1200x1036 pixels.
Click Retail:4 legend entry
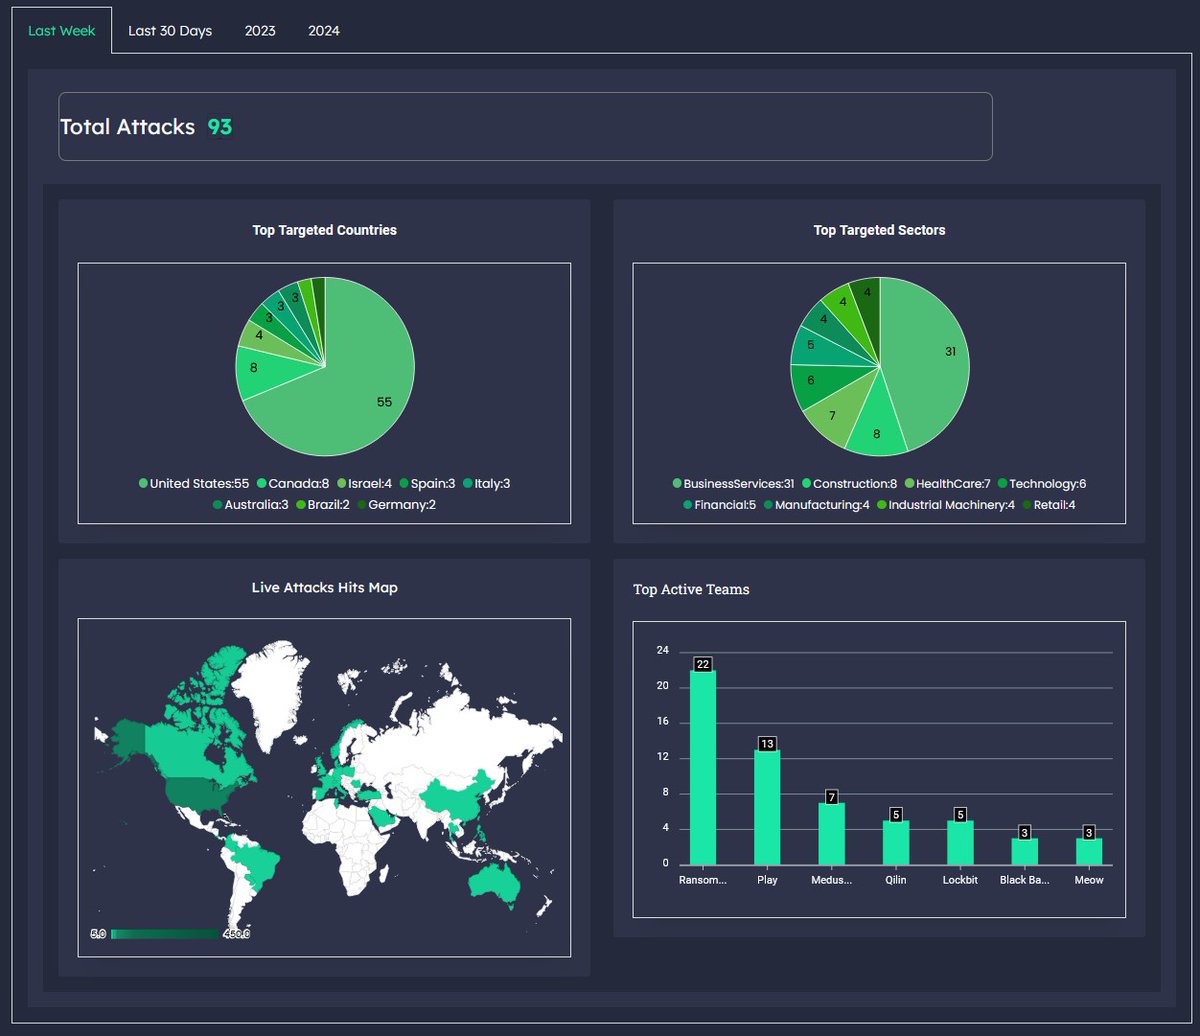(1048, 505)
